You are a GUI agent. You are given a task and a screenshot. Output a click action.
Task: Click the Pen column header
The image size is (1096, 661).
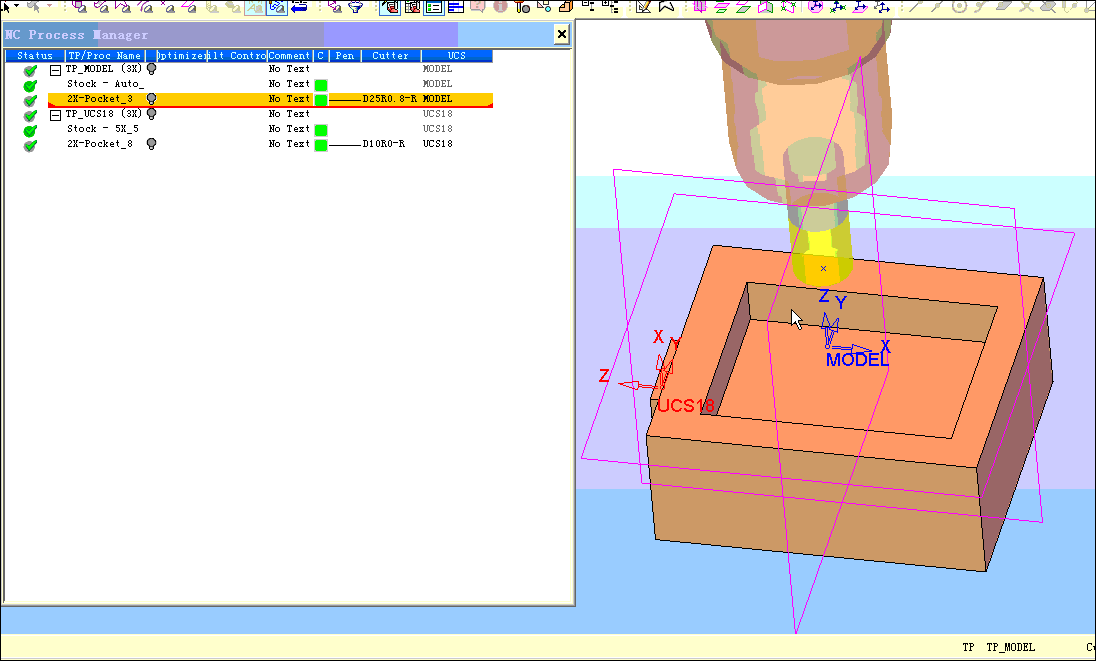tap(345, 56)
